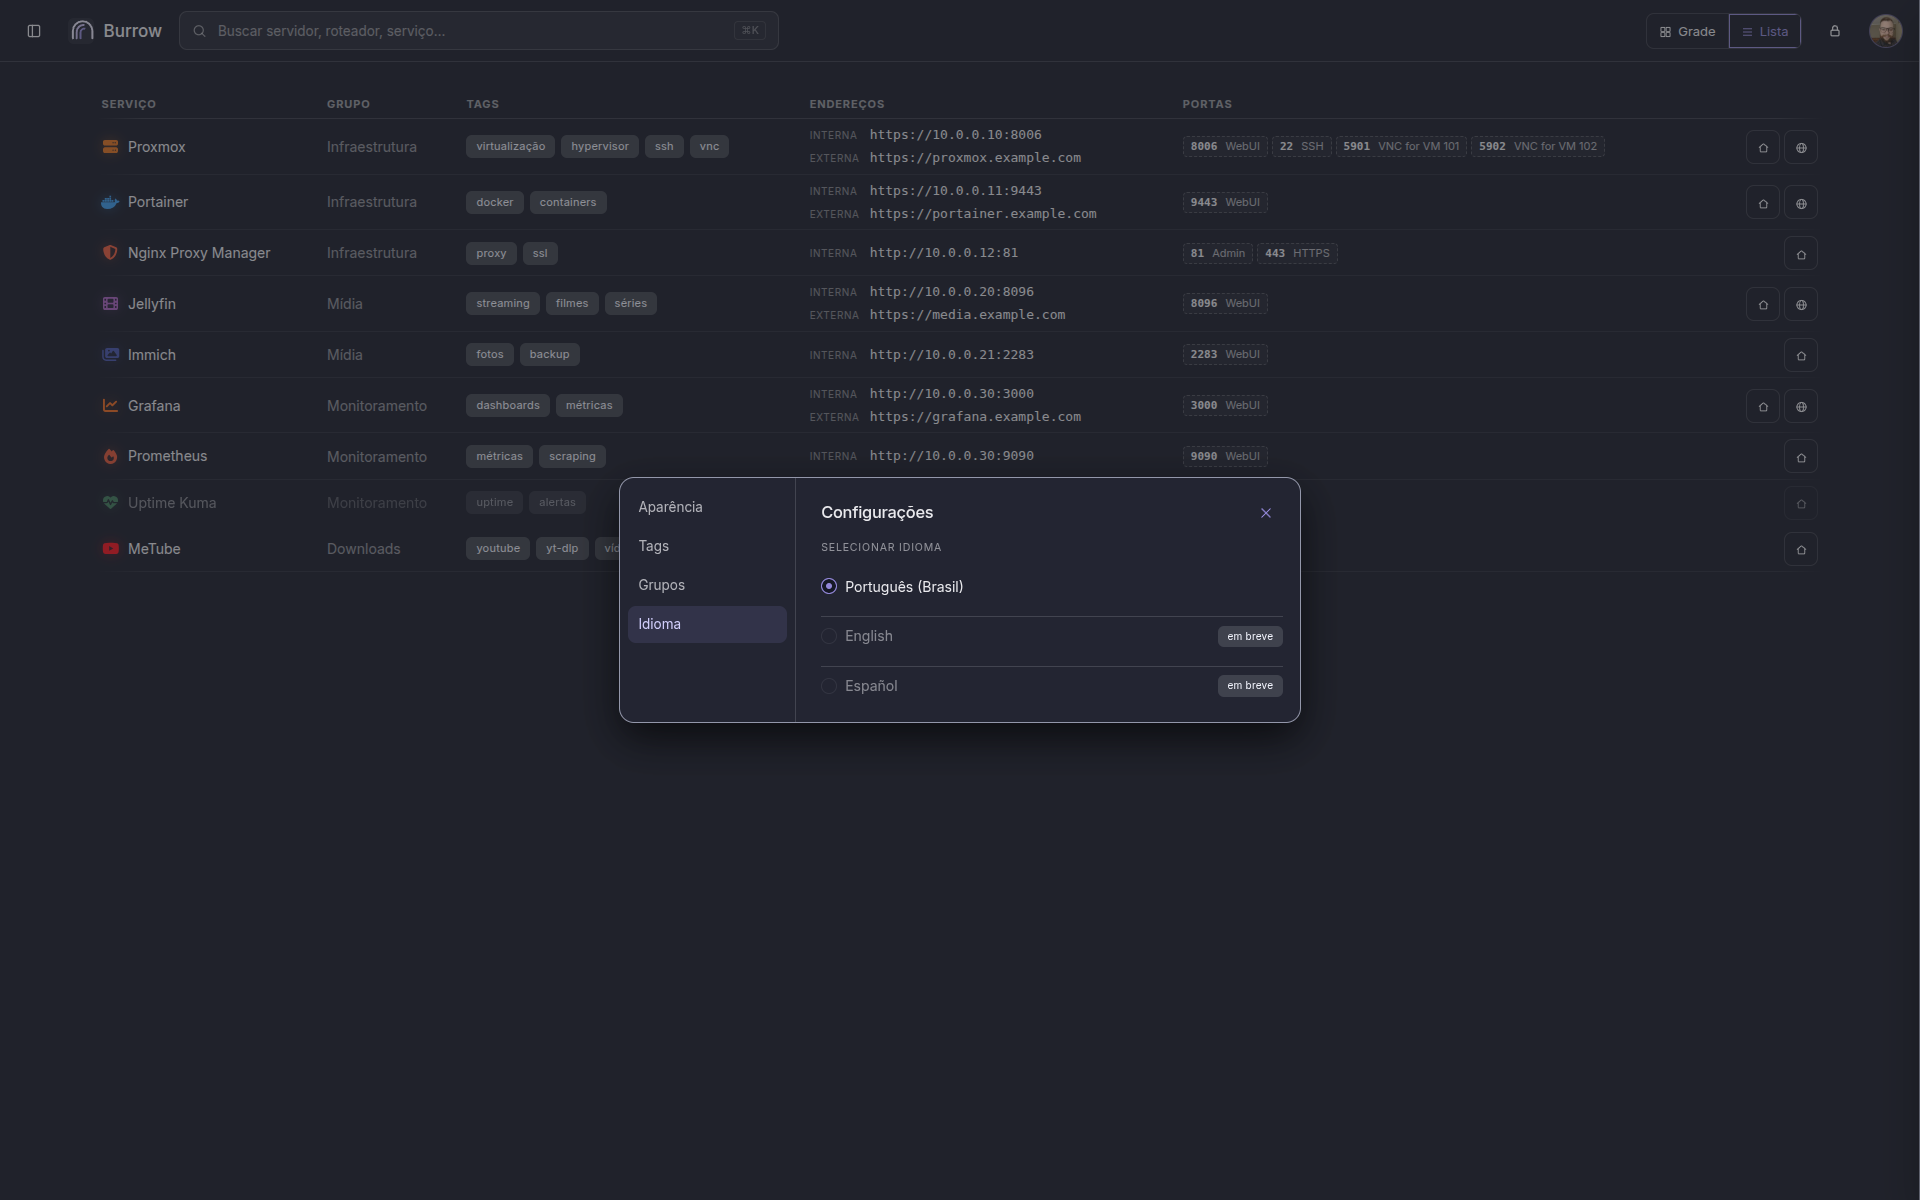
Task: Toggle the sidebar panel icon
Action: pos(34,31)
